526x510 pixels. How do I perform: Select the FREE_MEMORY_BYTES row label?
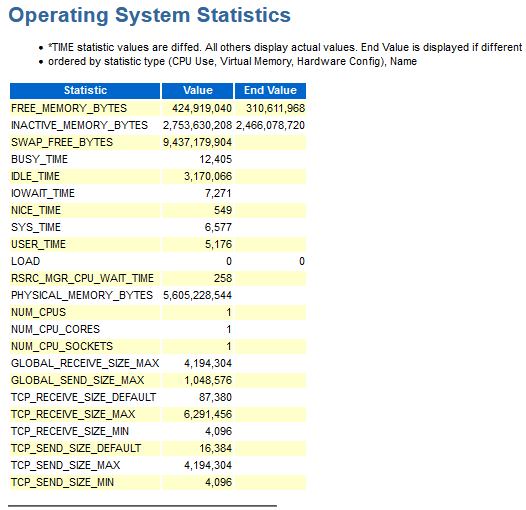point(69,108)
